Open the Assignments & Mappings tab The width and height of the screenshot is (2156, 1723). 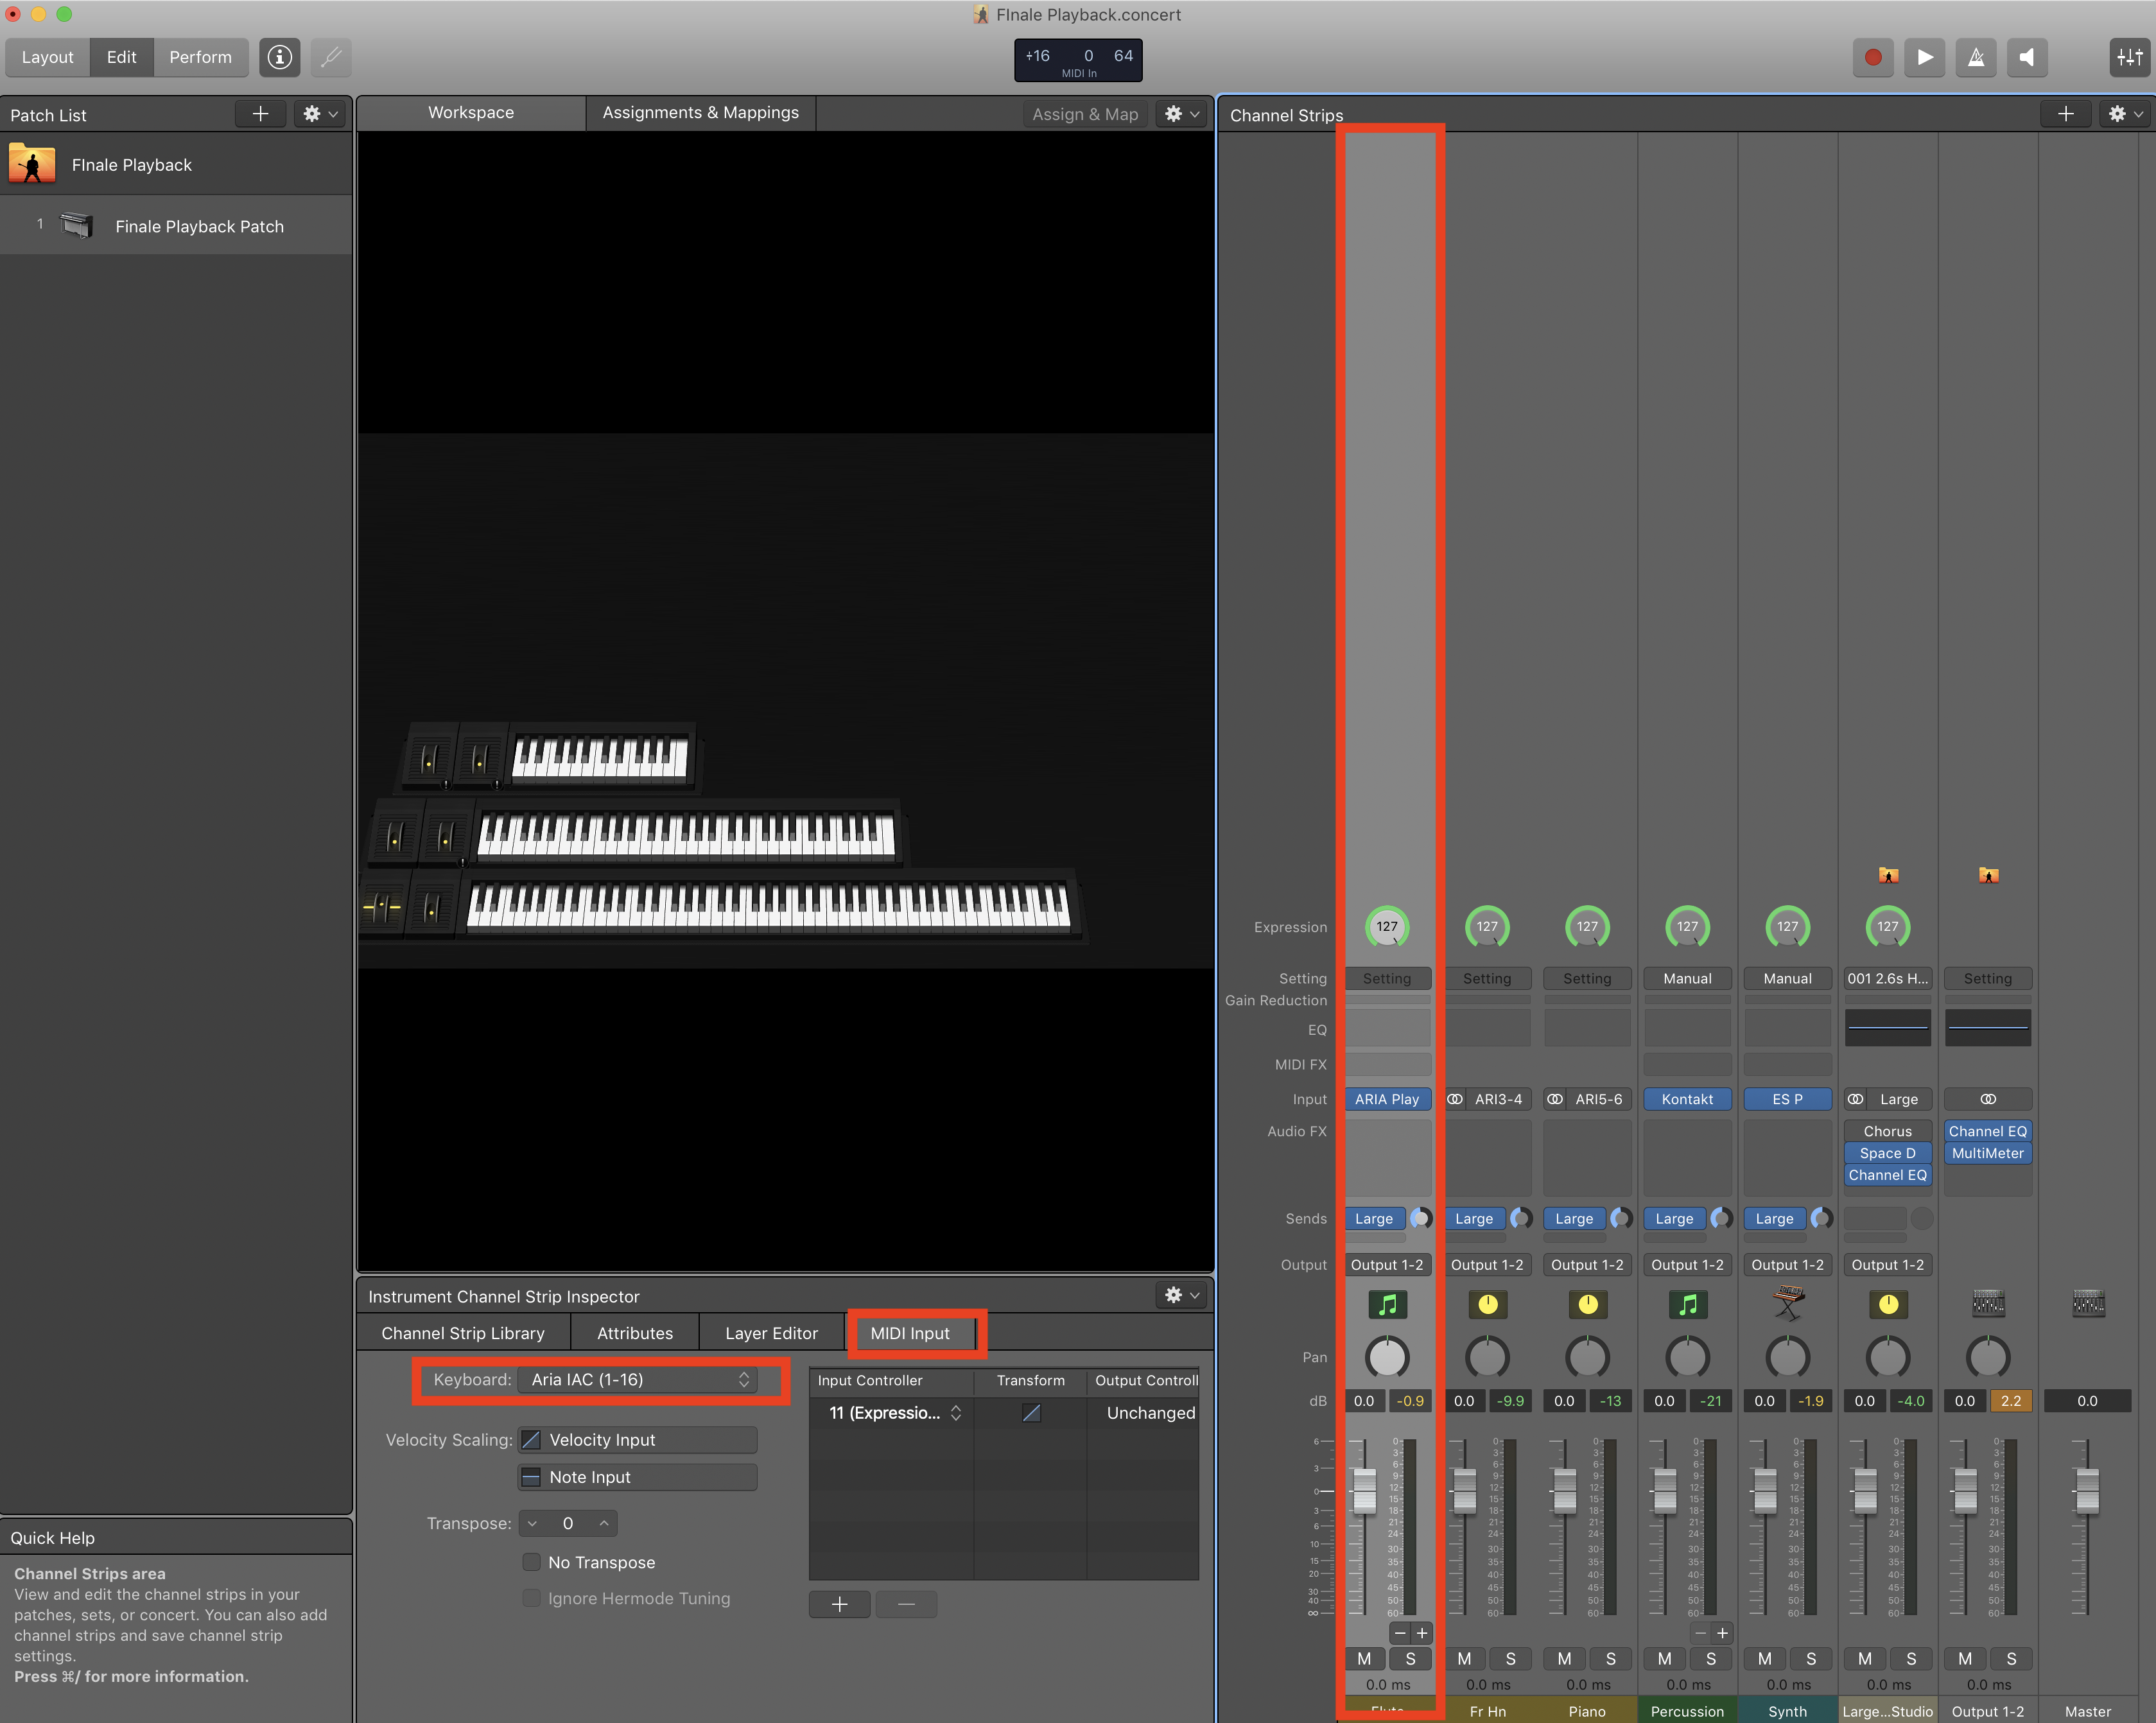[700, 113]
